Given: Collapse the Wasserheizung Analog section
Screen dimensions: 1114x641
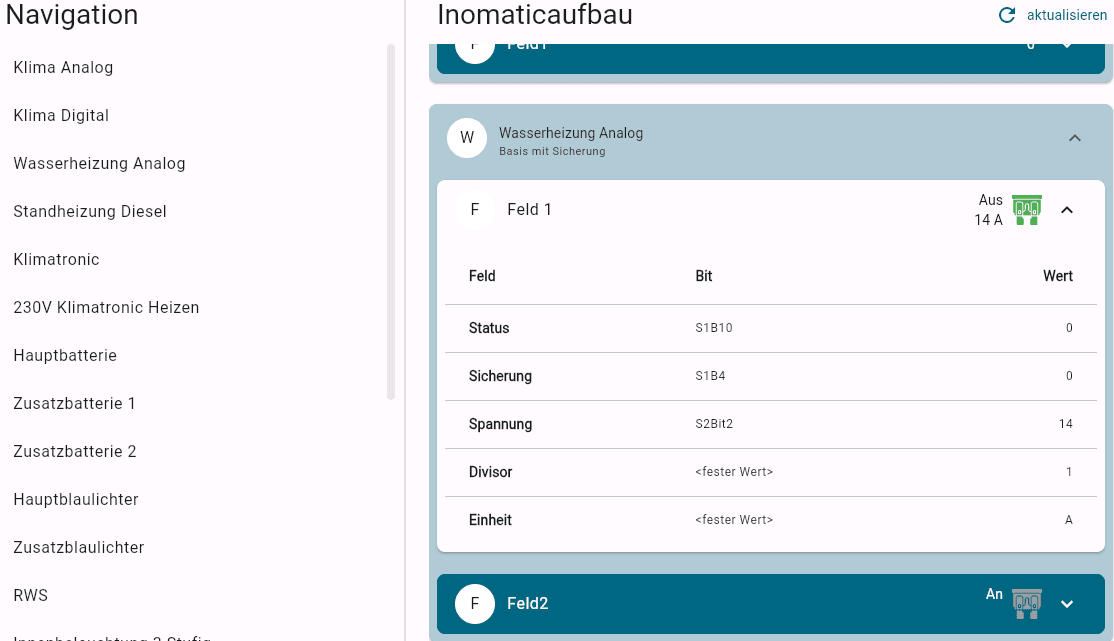Looking at the screenshot, I should (x=1075, y=139).
